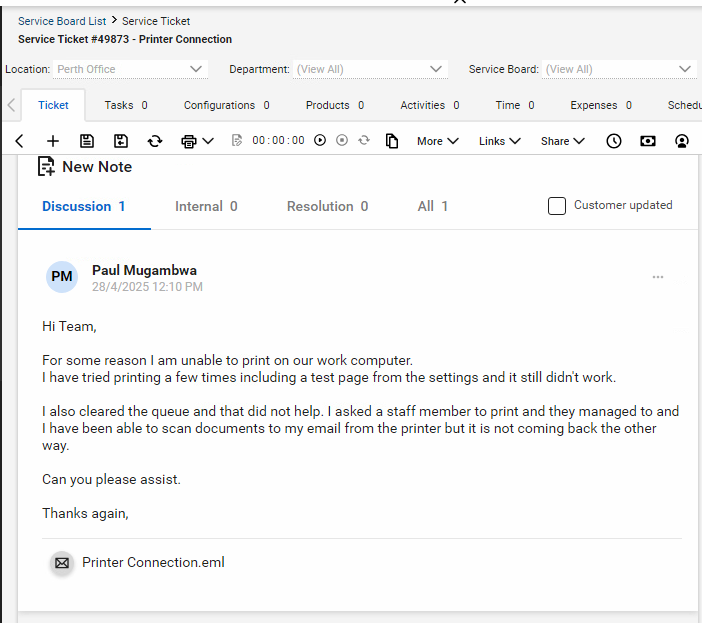Select the Ticket tab
Image resolution: width=702 pixels, height=623 pixels.
(53, 105)
